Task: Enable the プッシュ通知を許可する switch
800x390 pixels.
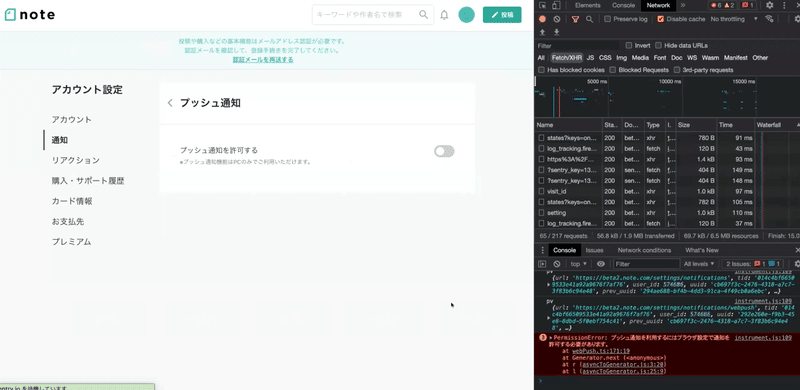Action: coord(444,151)
